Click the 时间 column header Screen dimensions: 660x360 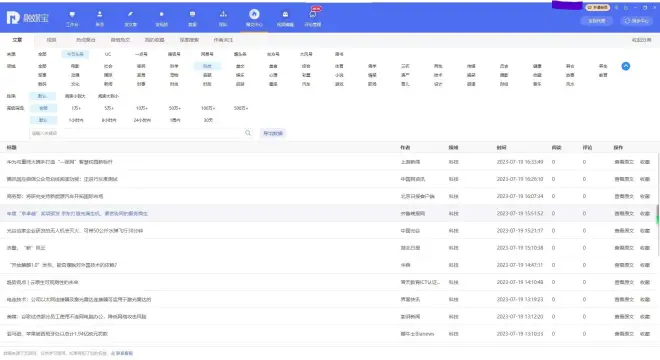(x=501, y=147)
